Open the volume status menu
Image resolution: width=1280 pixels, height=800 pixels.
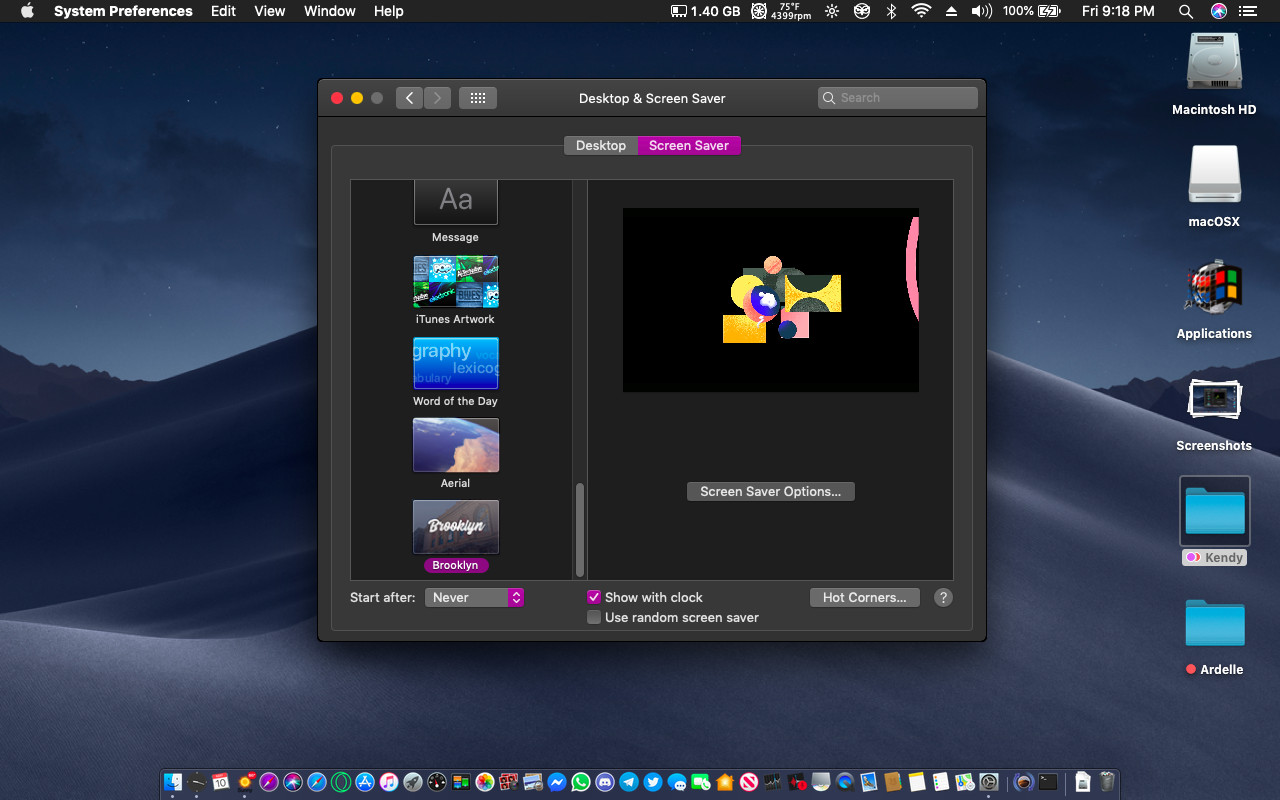(x=981, y=11)
